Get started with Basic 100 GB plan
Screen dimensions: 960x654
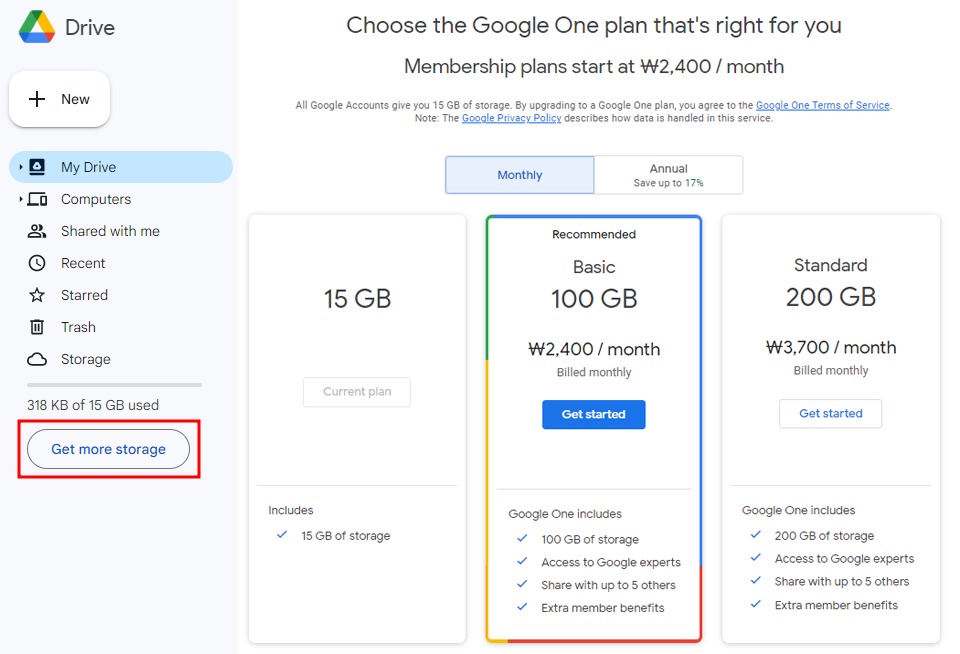593,415
